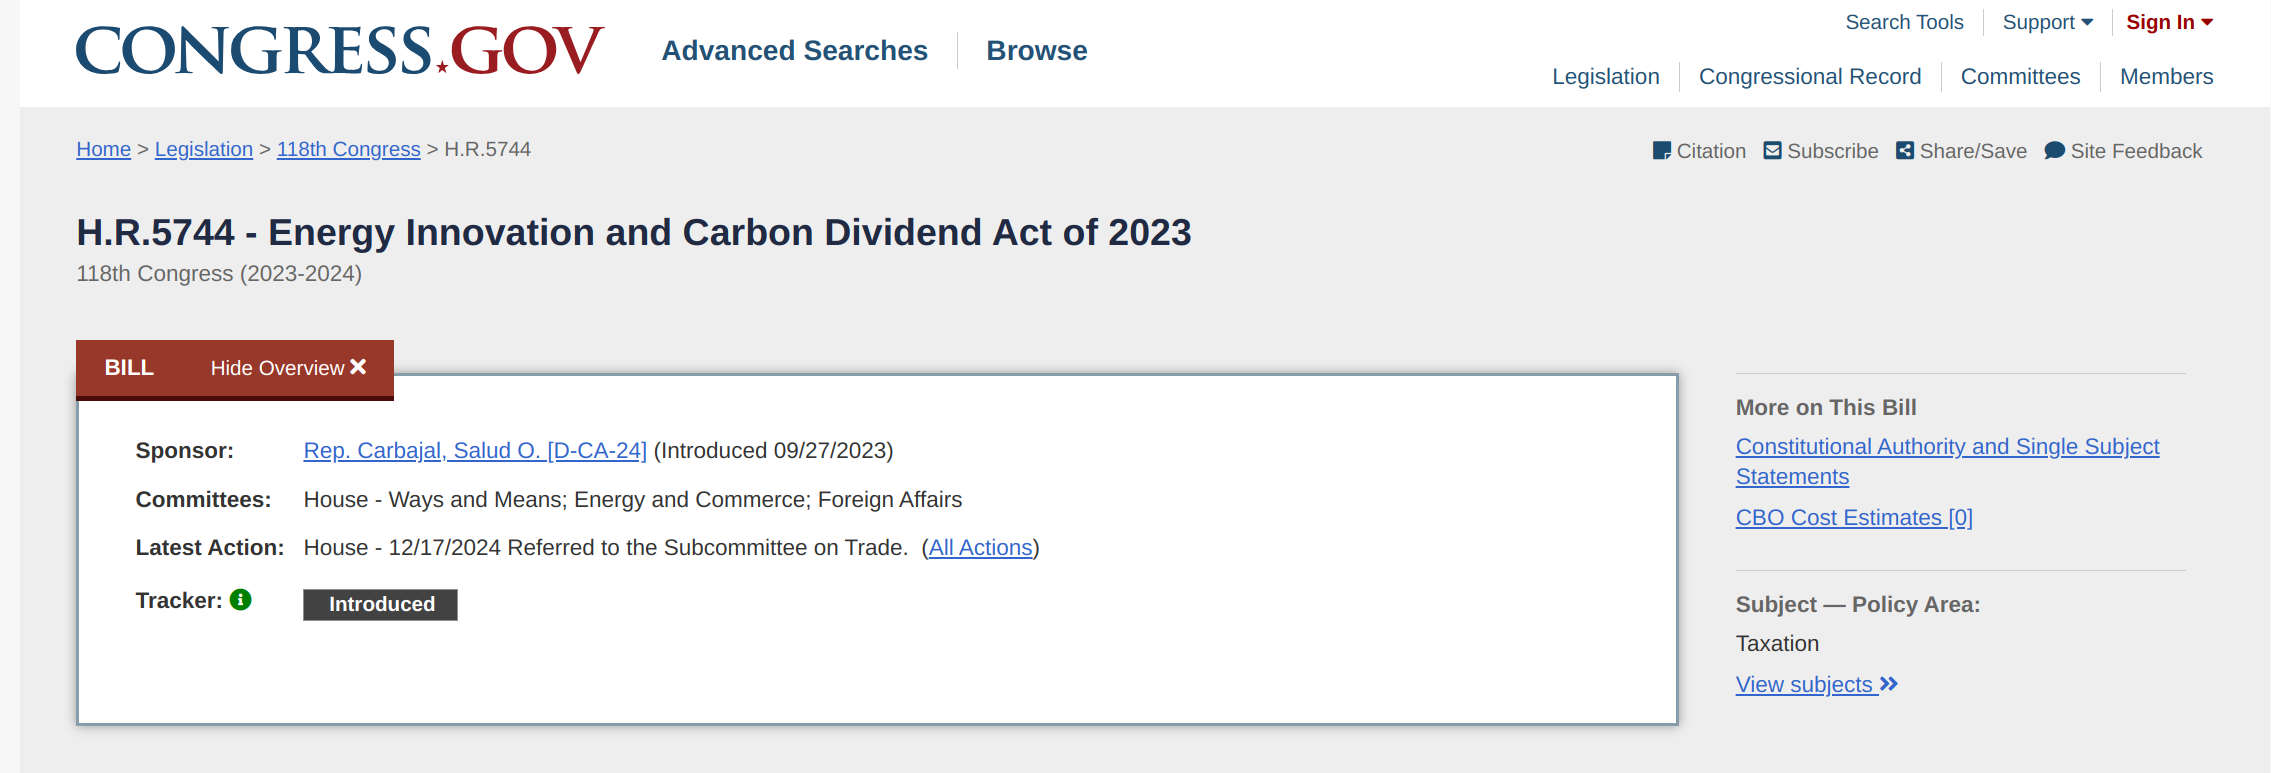Open sponsor Rep. Carbajal's profile link

[475, 451]
